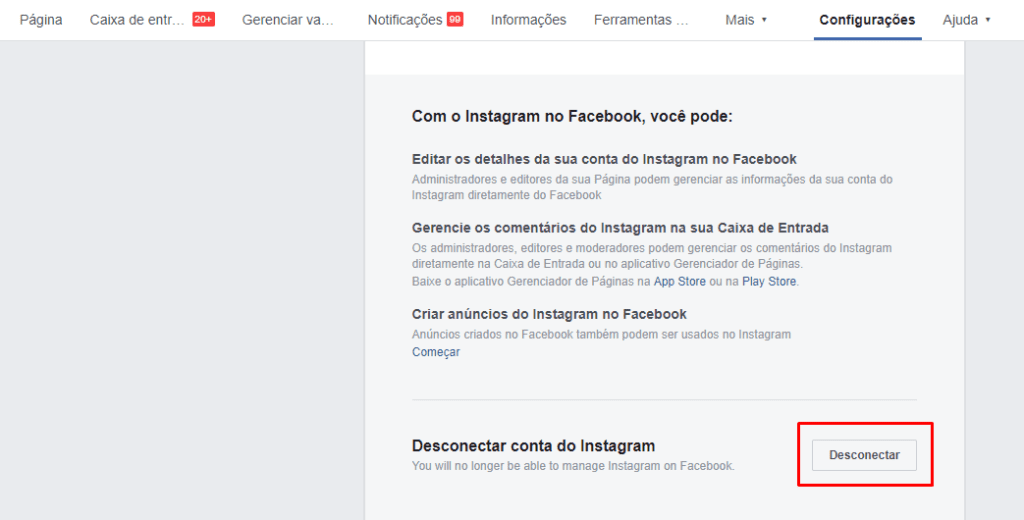Image resolution: width=1024 pixels, height=520 pixels.
Task: Click 'Editar os detalhes da sua conta' heading
Action: point(604,160)
